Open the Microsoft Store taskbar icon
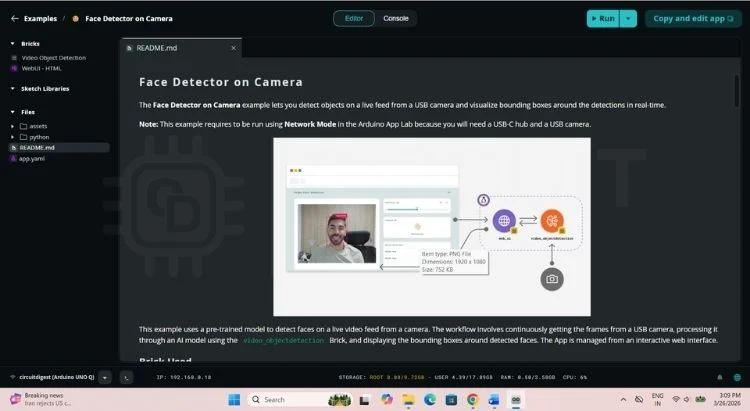Viewport: 750px width, 411px height. (x=451, y=400)
